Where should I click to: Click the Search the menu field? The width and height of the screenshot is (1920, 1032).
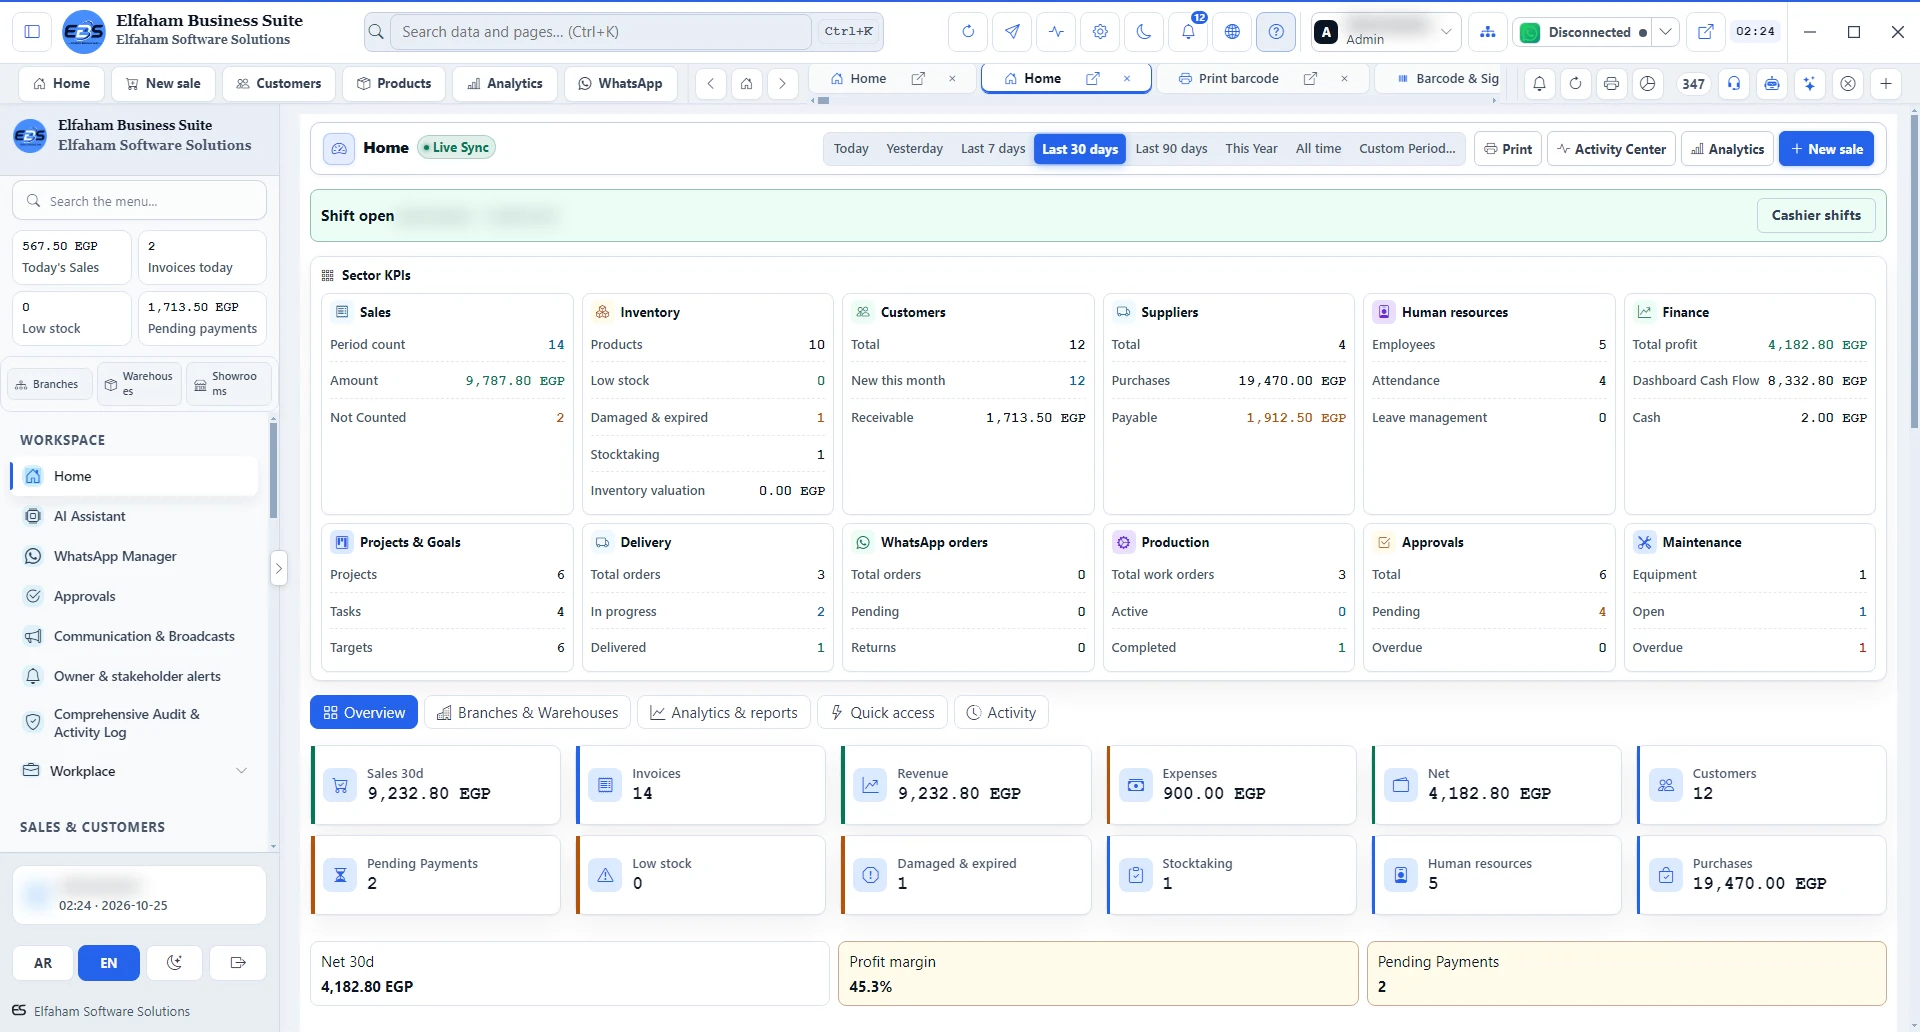point(139,201)
